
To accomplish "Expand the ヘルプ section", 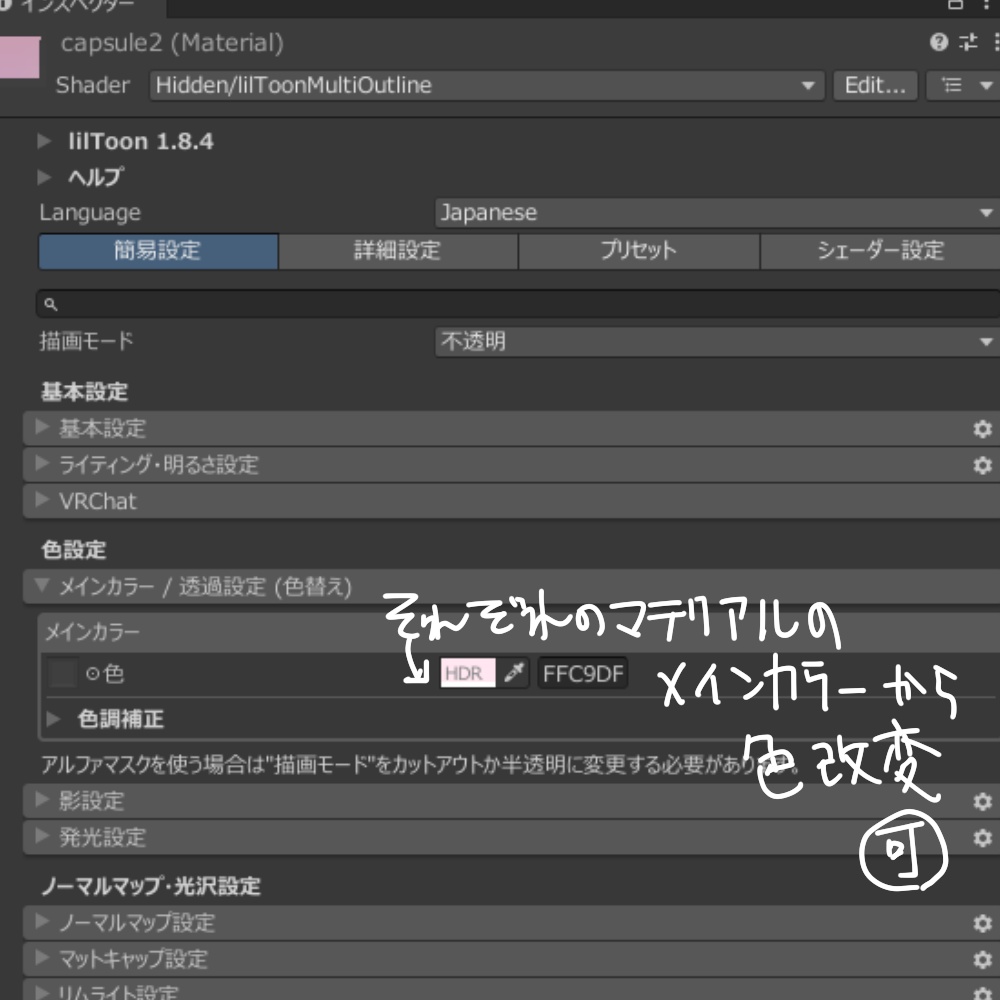I will (x=44, y=176).
